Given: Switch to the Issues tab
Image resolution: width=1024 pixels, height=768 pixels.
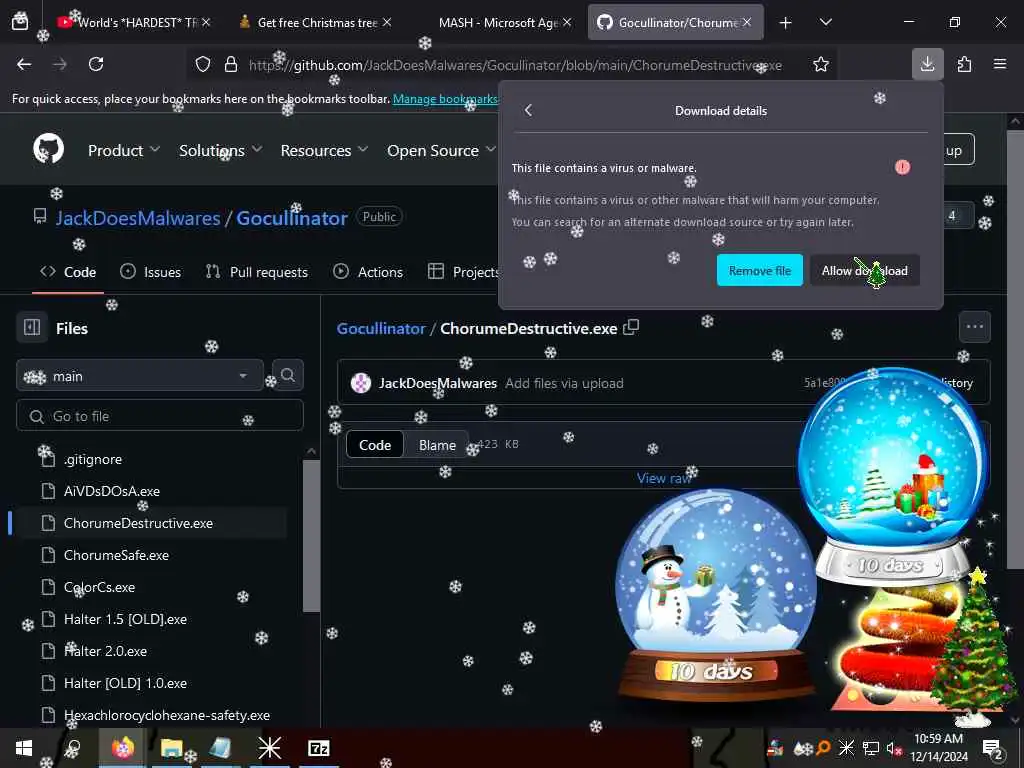Looking at the screenshot, I should click(151, 272).
